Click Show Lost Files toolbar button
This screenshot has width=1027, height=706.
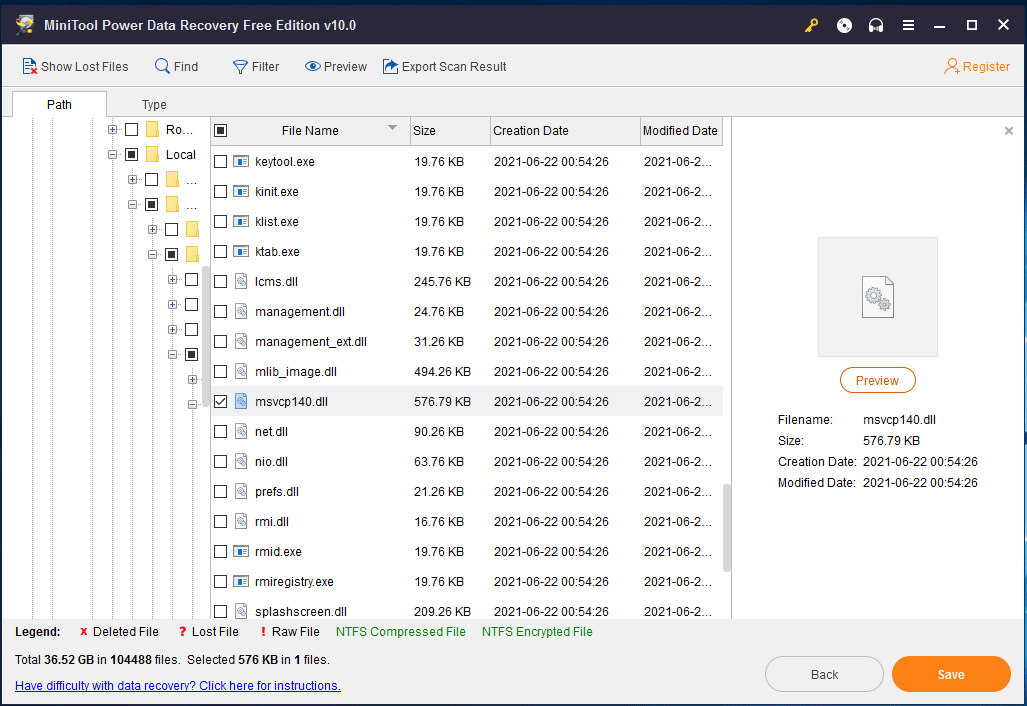[75, 66]
